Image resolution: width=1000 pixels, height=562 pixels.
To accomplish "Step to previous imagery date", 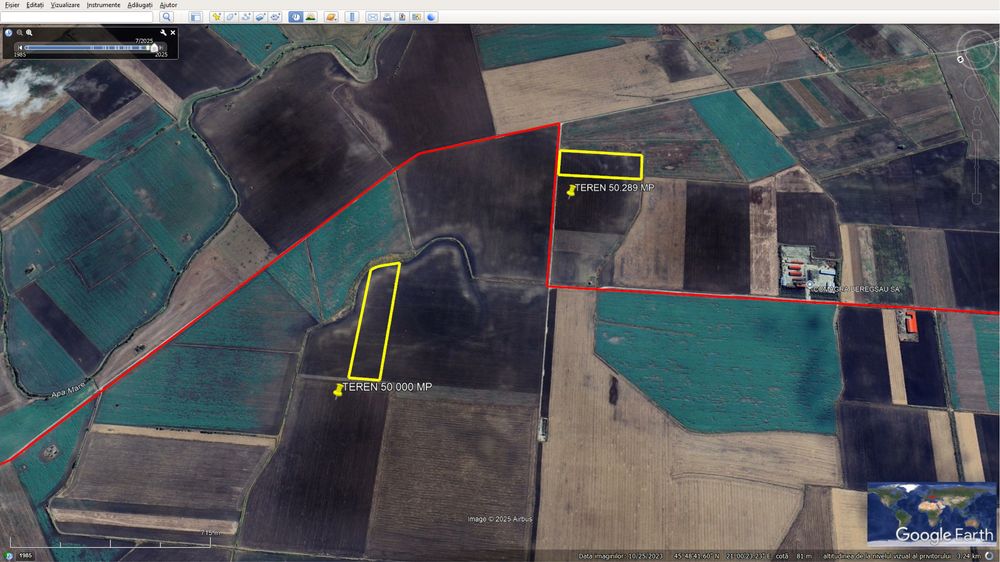I will (x=20, y=48).
